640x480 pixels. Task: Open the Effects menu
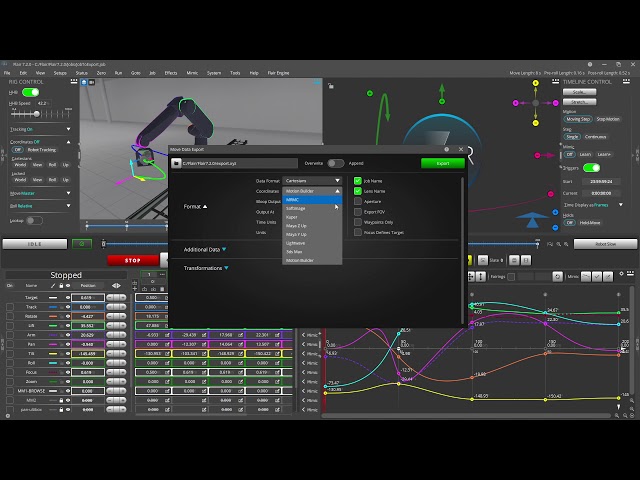point(171,73)
